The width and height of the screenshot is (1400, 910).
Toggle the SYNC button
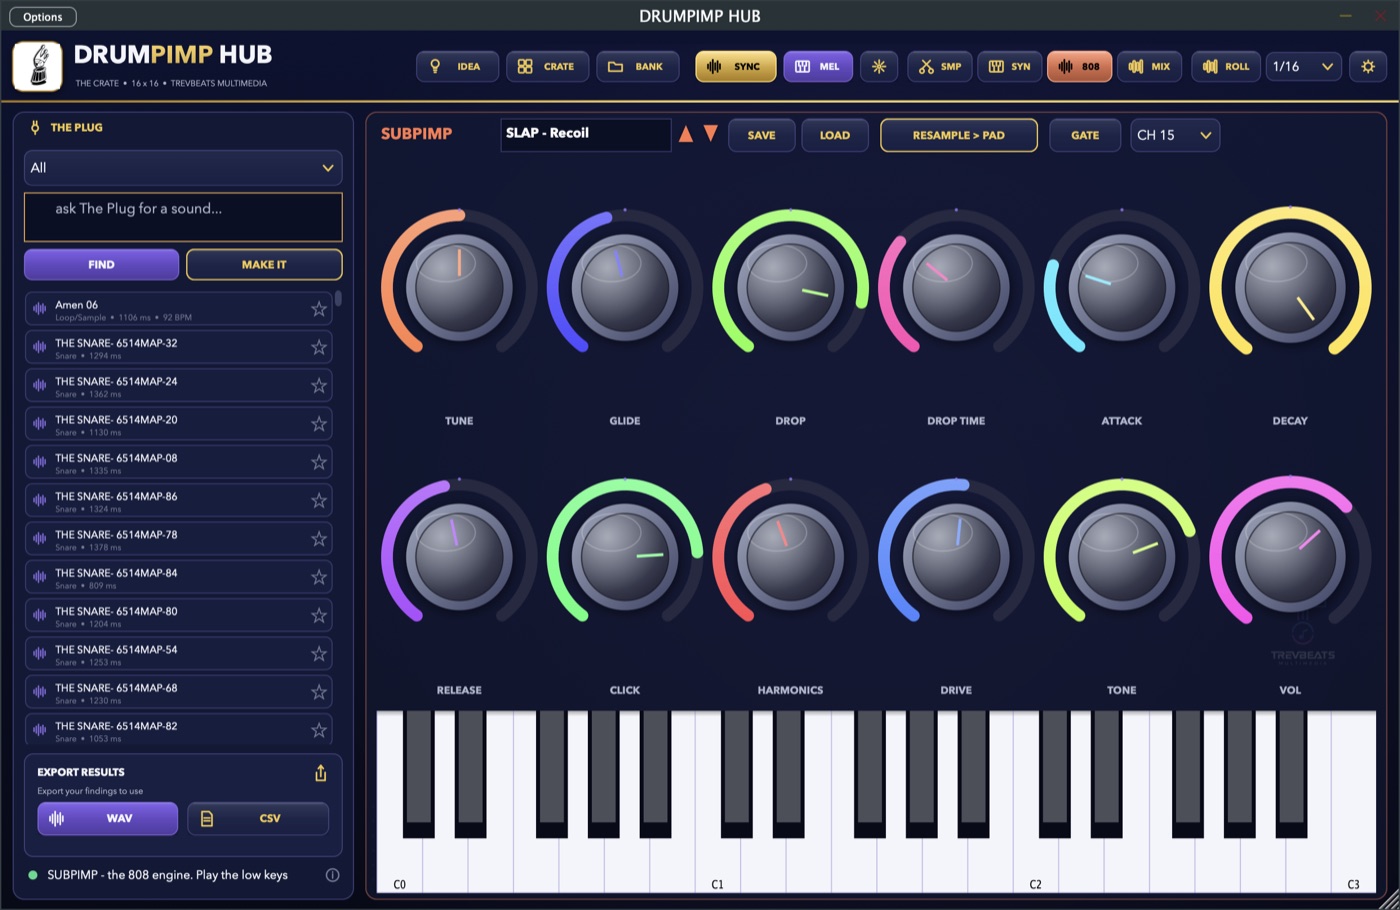[x=736, y=67]
